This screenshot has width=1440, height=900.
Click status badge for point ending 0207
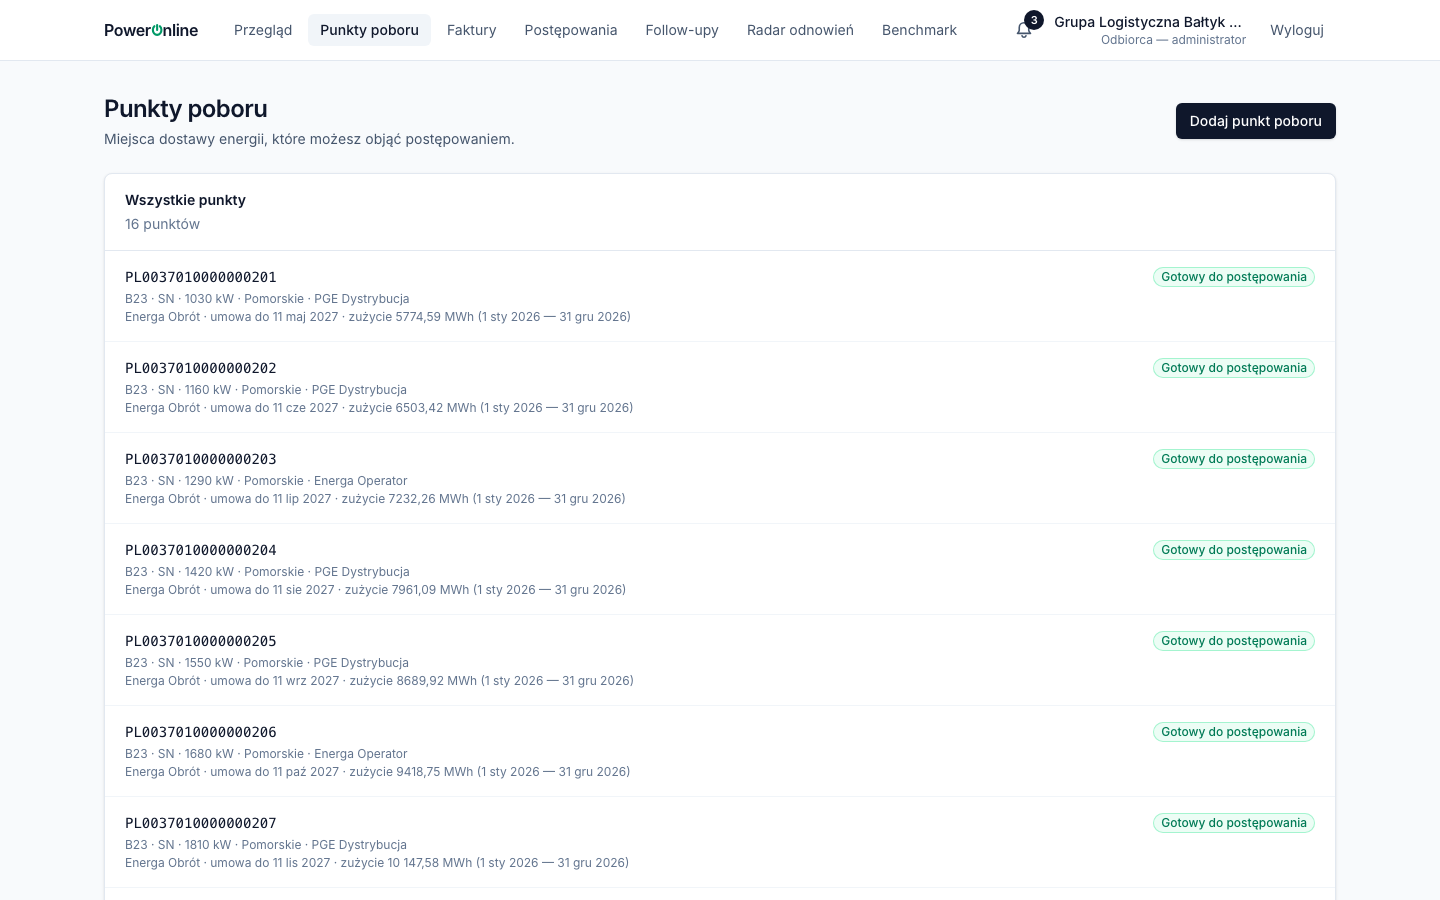point(1234,823)
